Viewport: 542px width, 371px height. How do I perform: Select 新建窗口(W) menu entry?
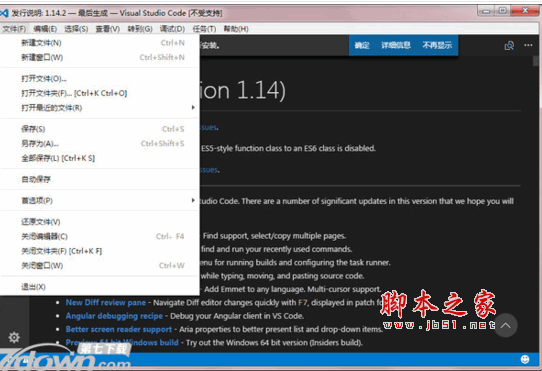point(100,57)
